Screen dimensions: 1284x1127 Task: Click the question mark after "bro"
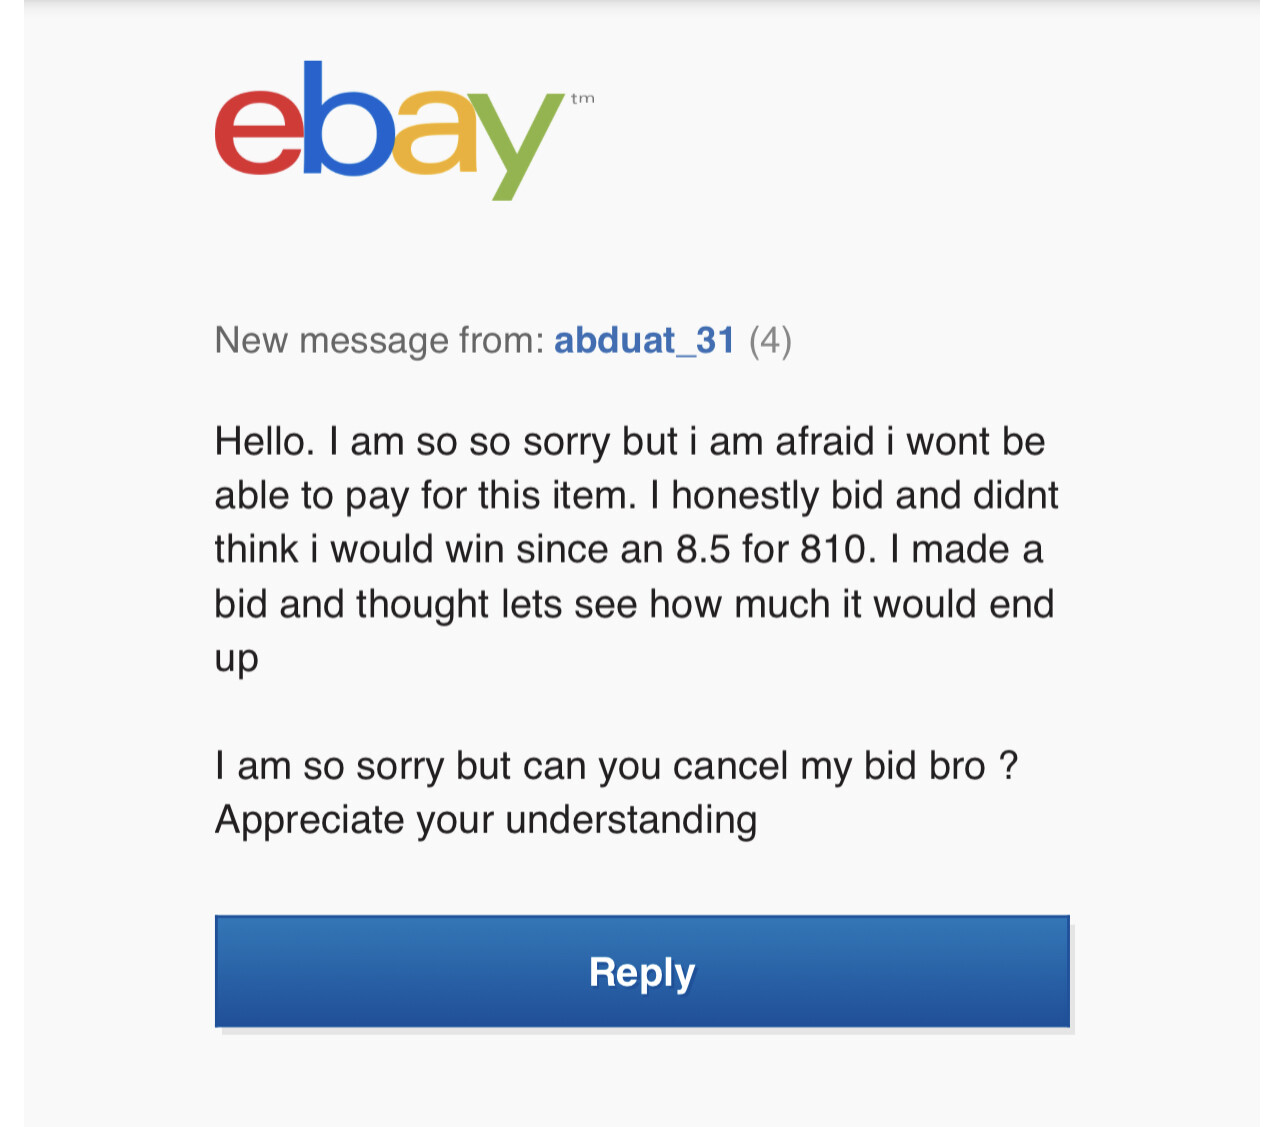pos(1008,766)
